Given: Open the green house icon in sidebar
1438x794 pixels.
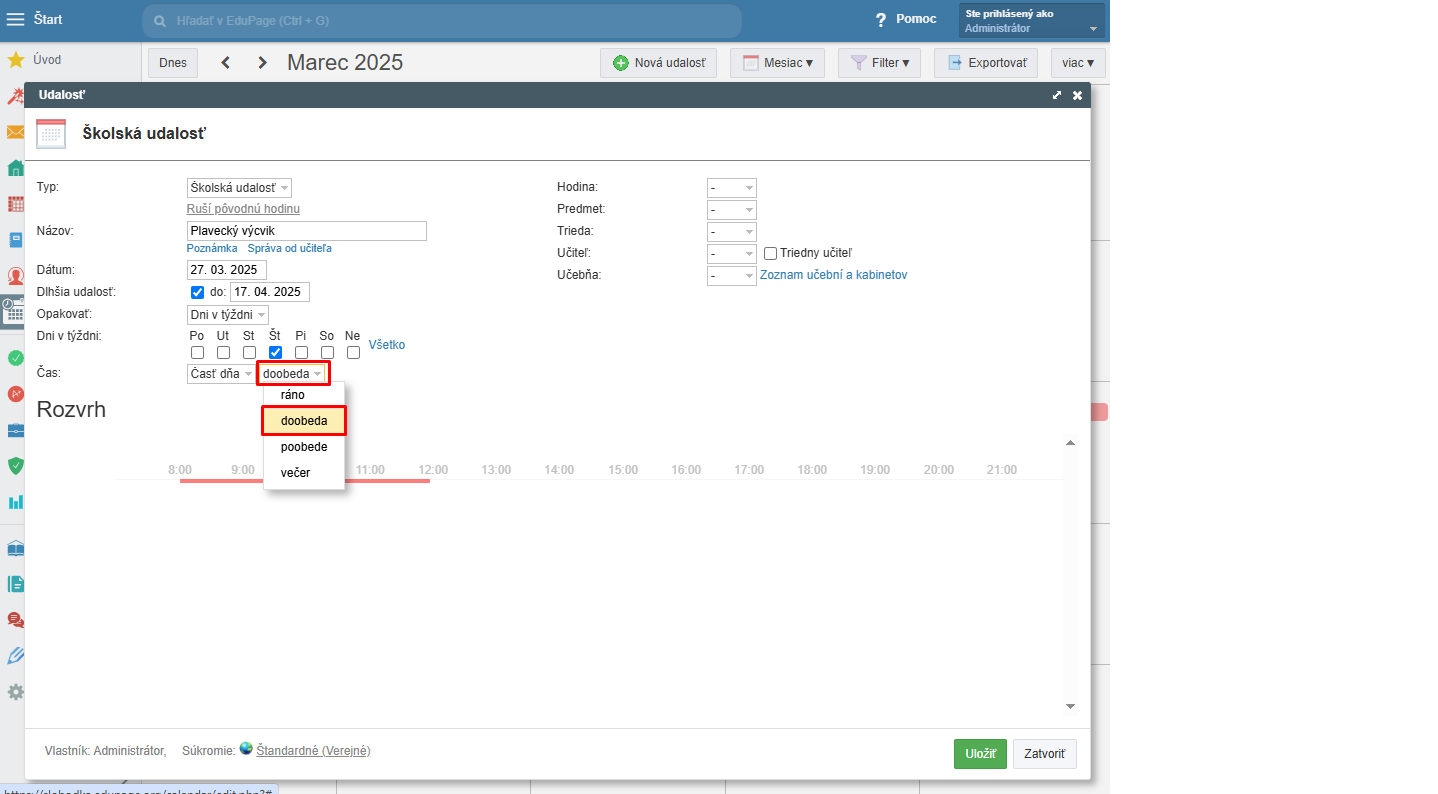Looking at the screenshot, I should click(x=16, y=168).
